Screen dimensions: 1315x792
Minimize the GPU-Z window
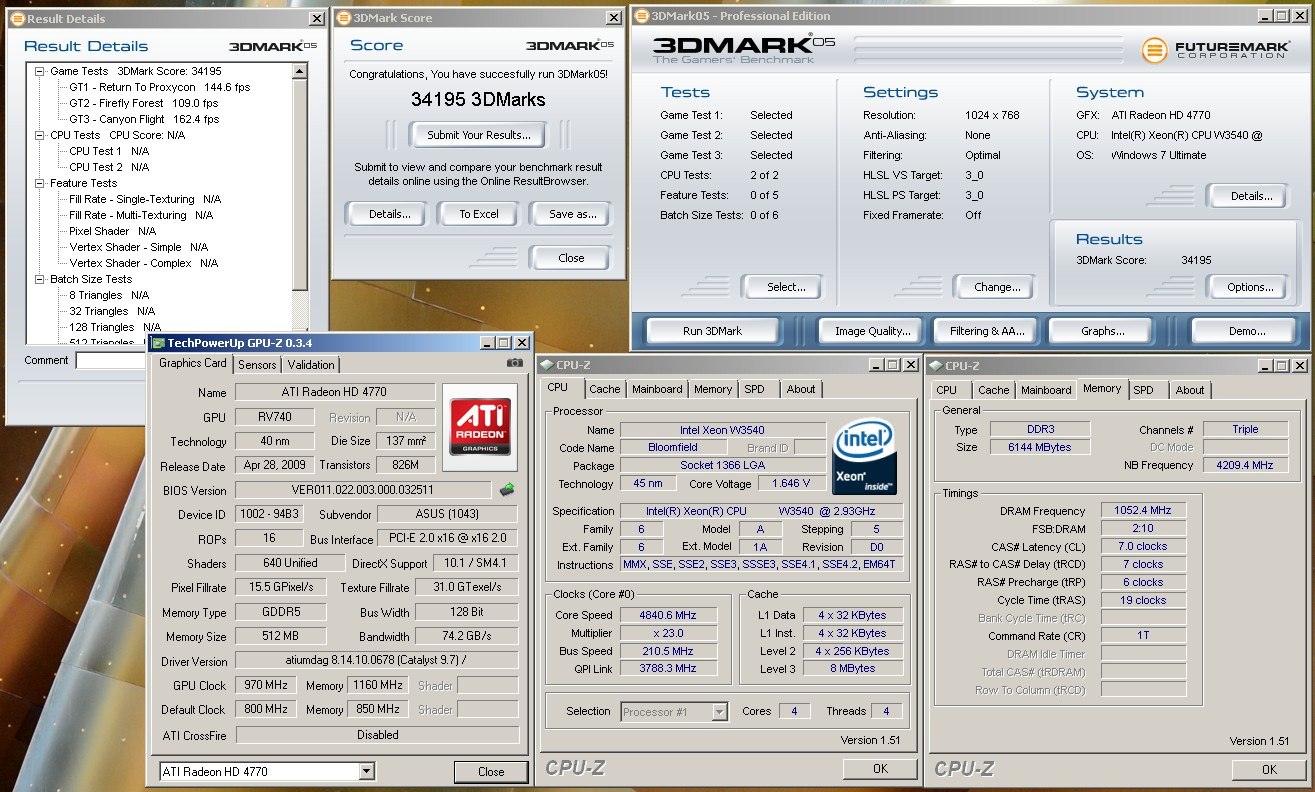point(487,343)
